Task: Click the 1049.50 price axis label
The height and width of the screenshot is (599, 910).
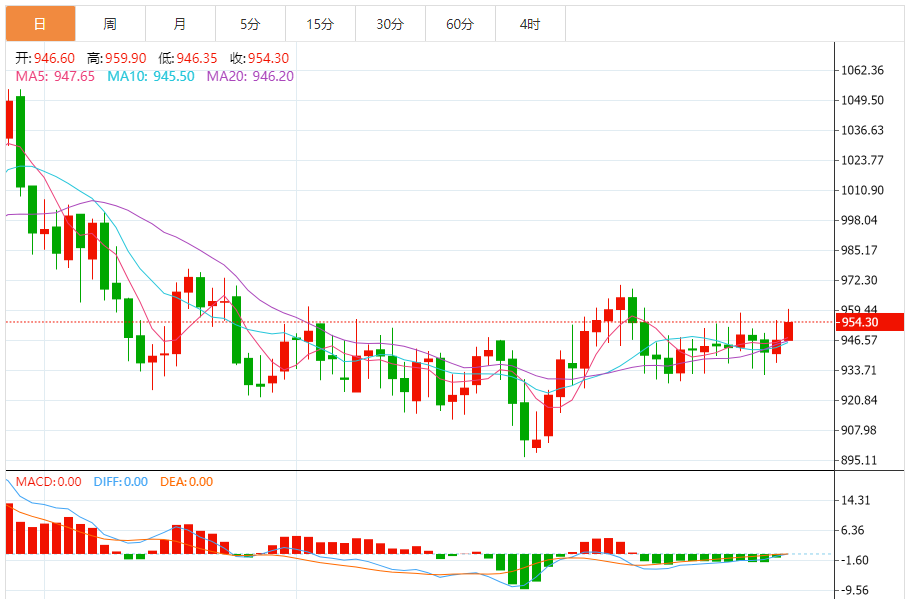Action: coord(862,100)
